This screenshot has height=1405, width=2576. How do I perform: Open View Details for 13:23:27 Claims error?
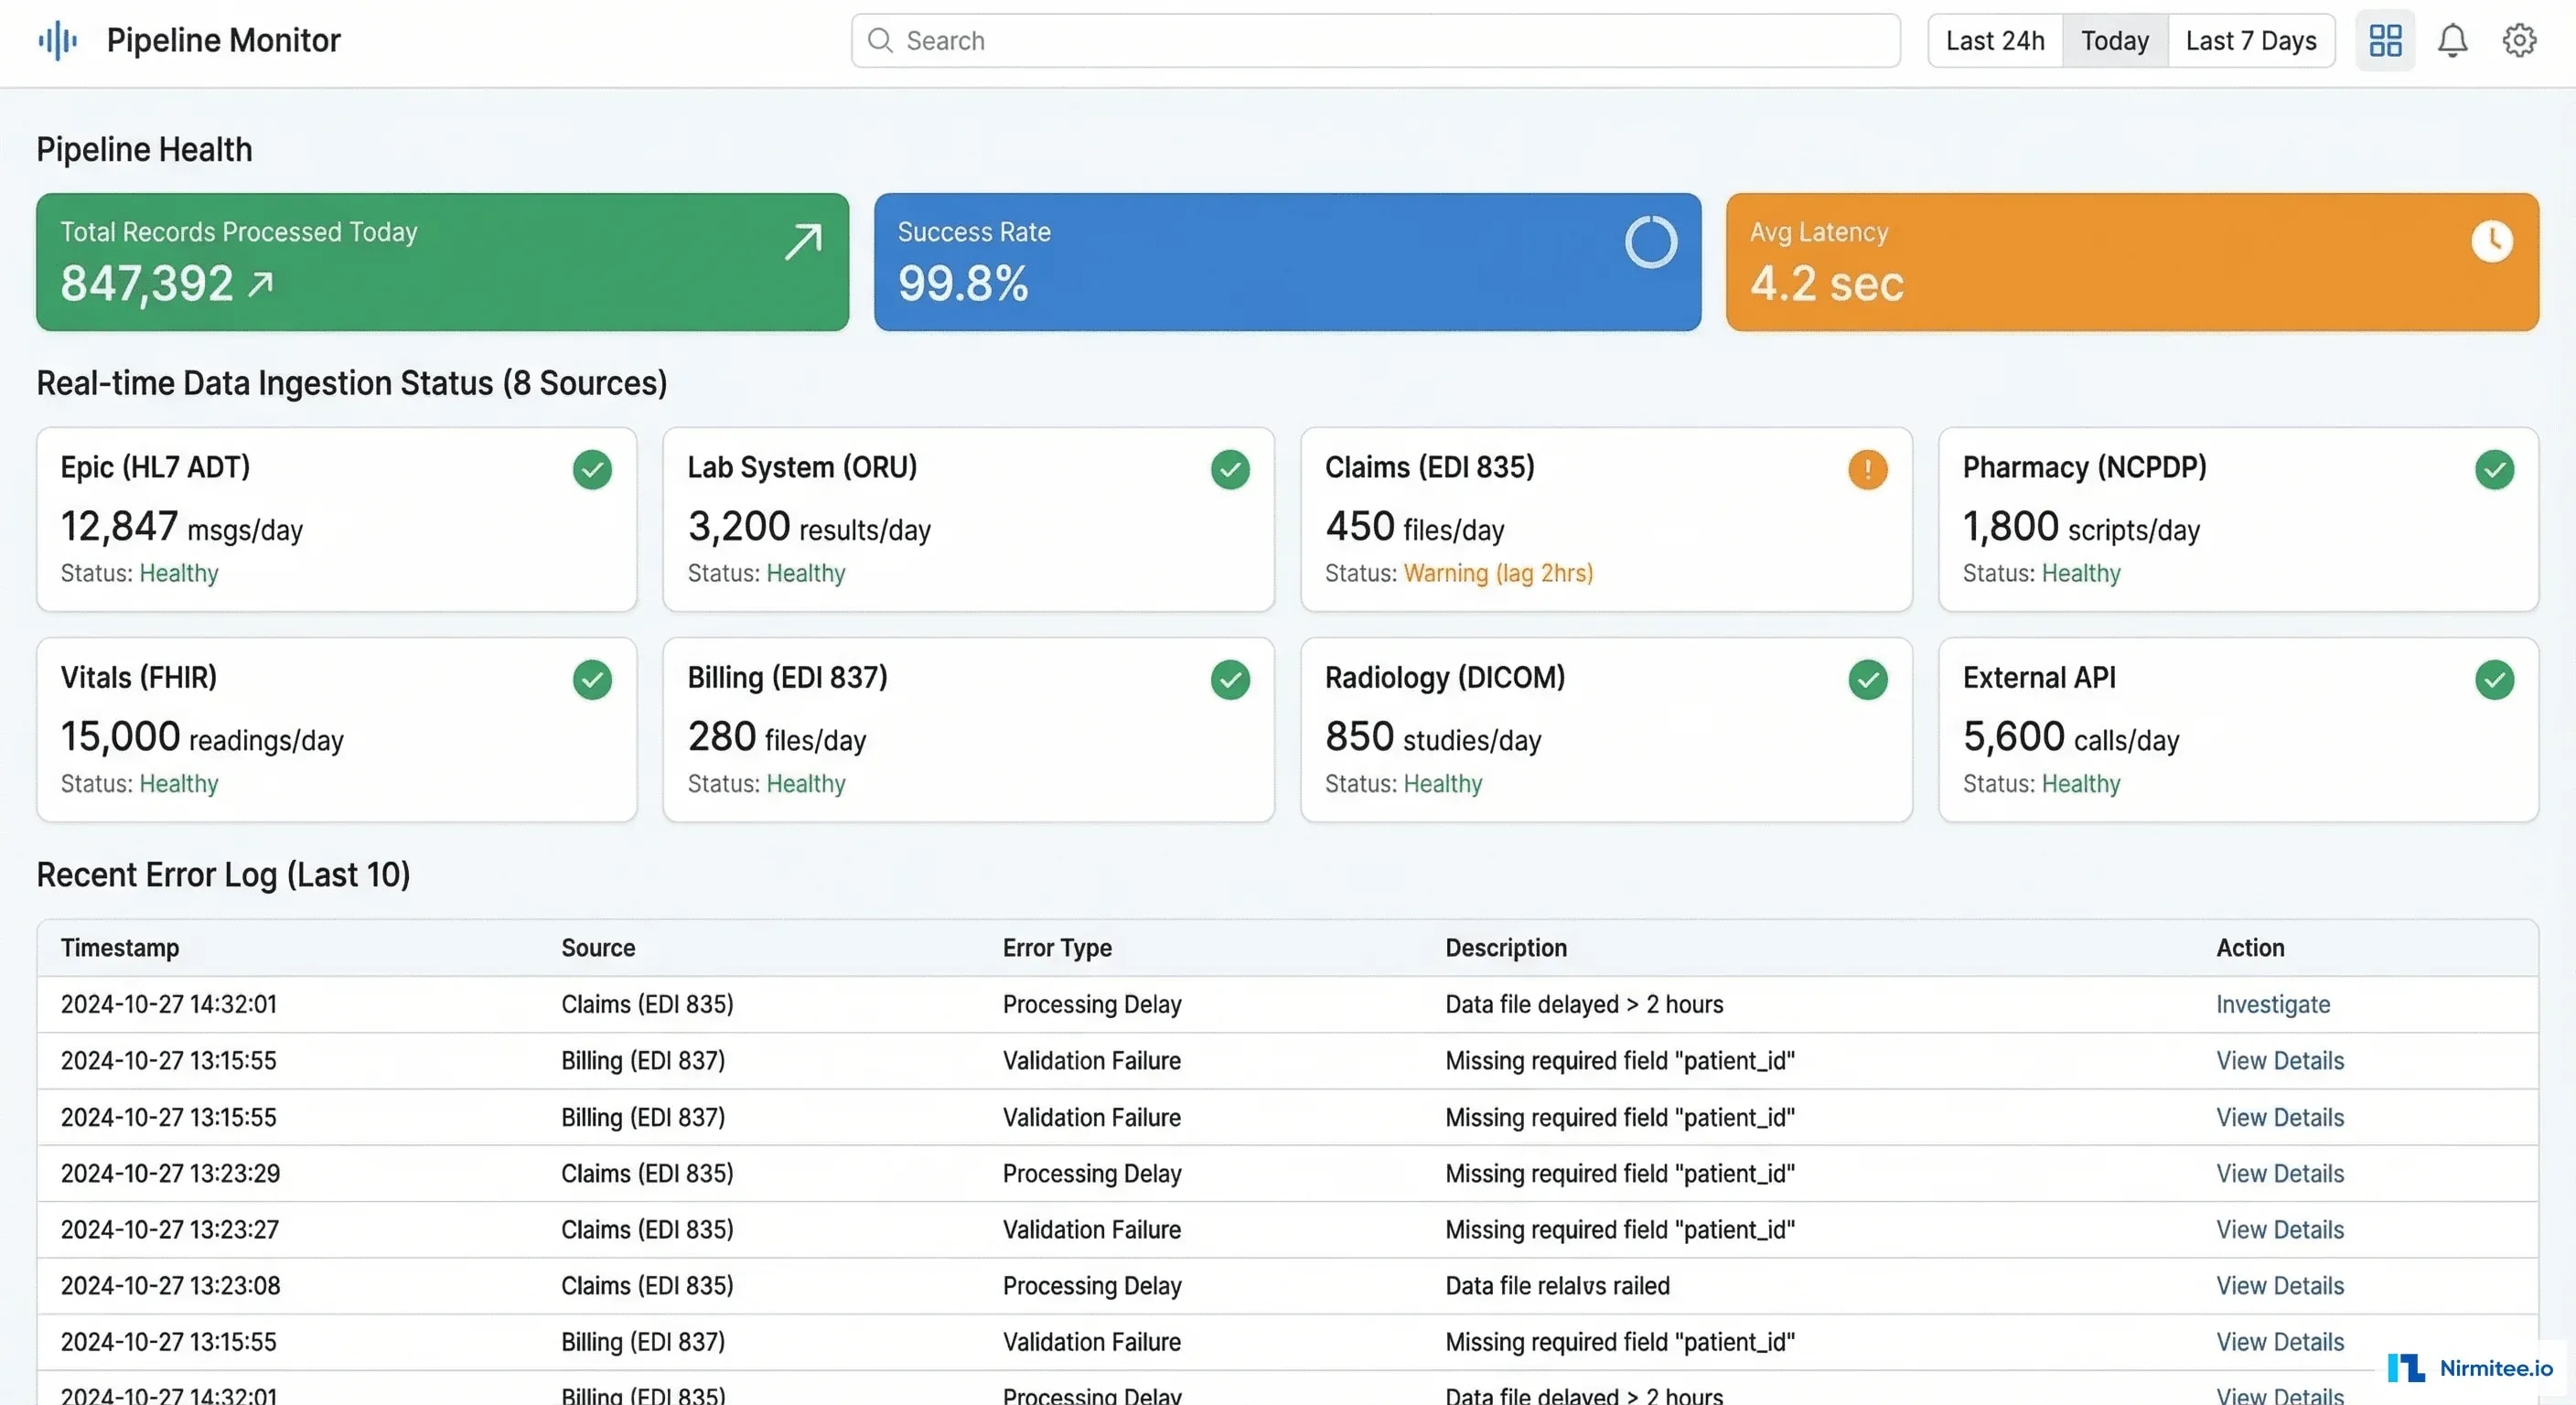pos(2279,1229)
